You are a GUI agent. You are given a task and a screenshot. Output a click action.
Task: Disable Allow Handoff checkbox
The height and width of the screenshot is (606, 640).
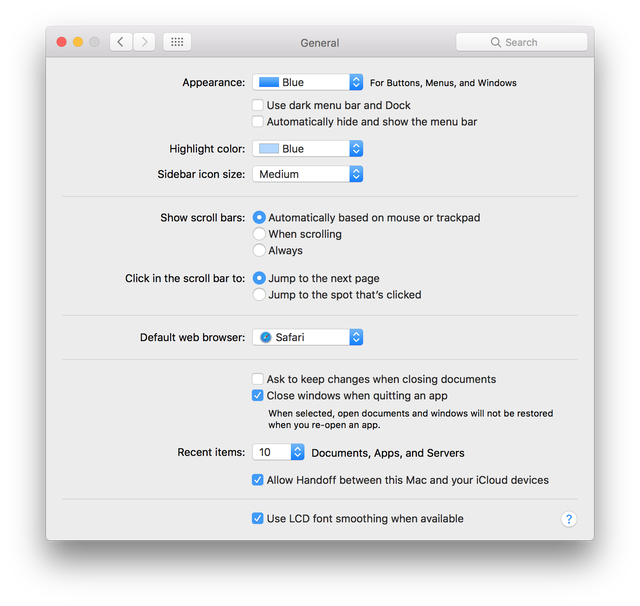tap(258, 480)
